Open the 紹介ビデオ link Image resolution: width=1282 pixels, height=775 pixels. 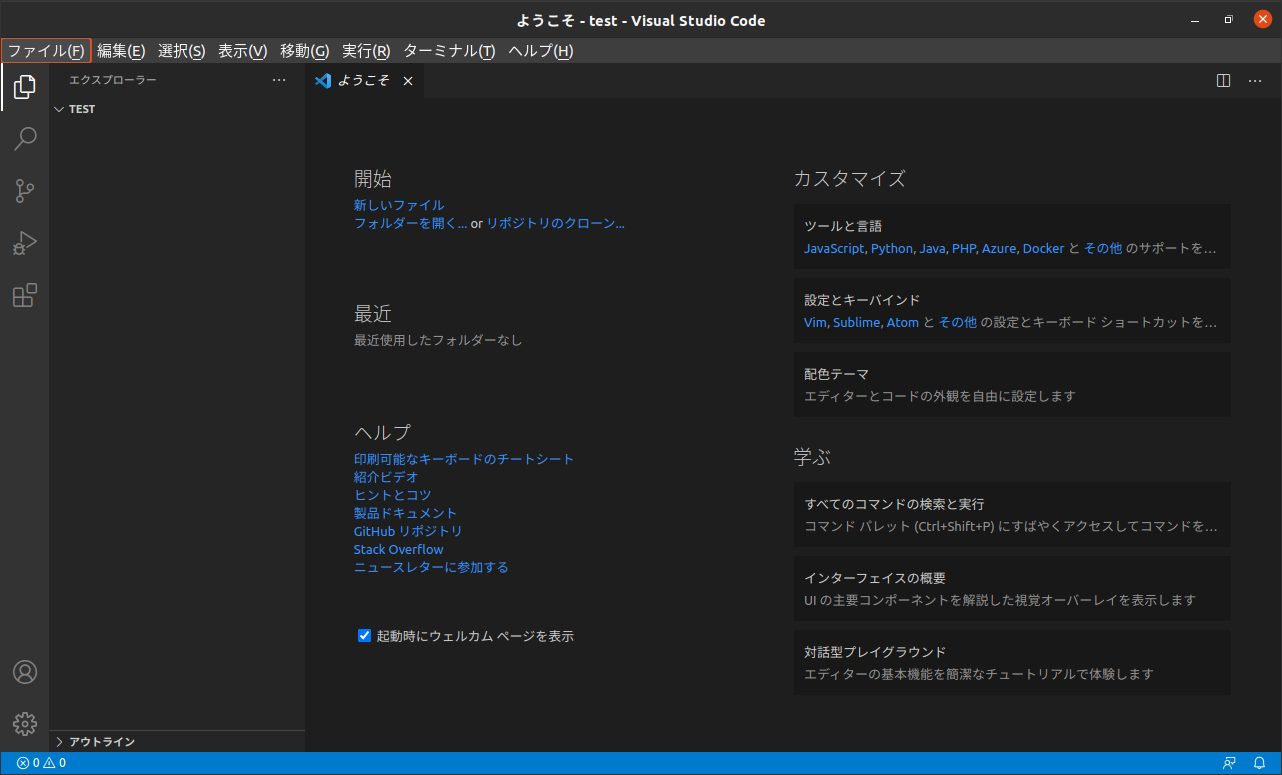(x=386, y=477)
